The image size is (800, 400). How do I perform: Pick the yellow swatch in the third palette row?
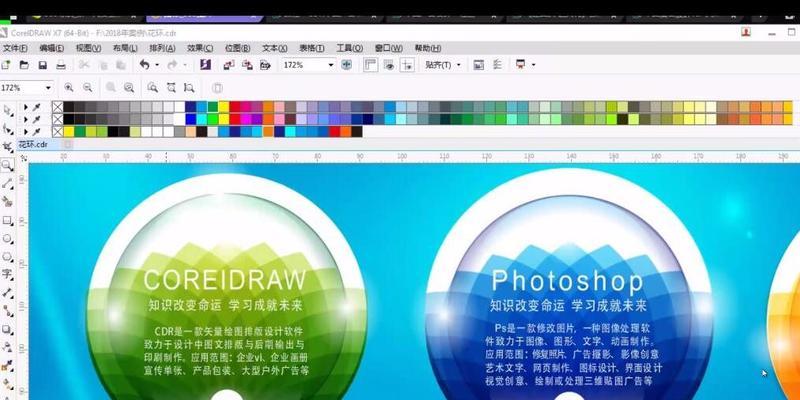coord(68,132)
